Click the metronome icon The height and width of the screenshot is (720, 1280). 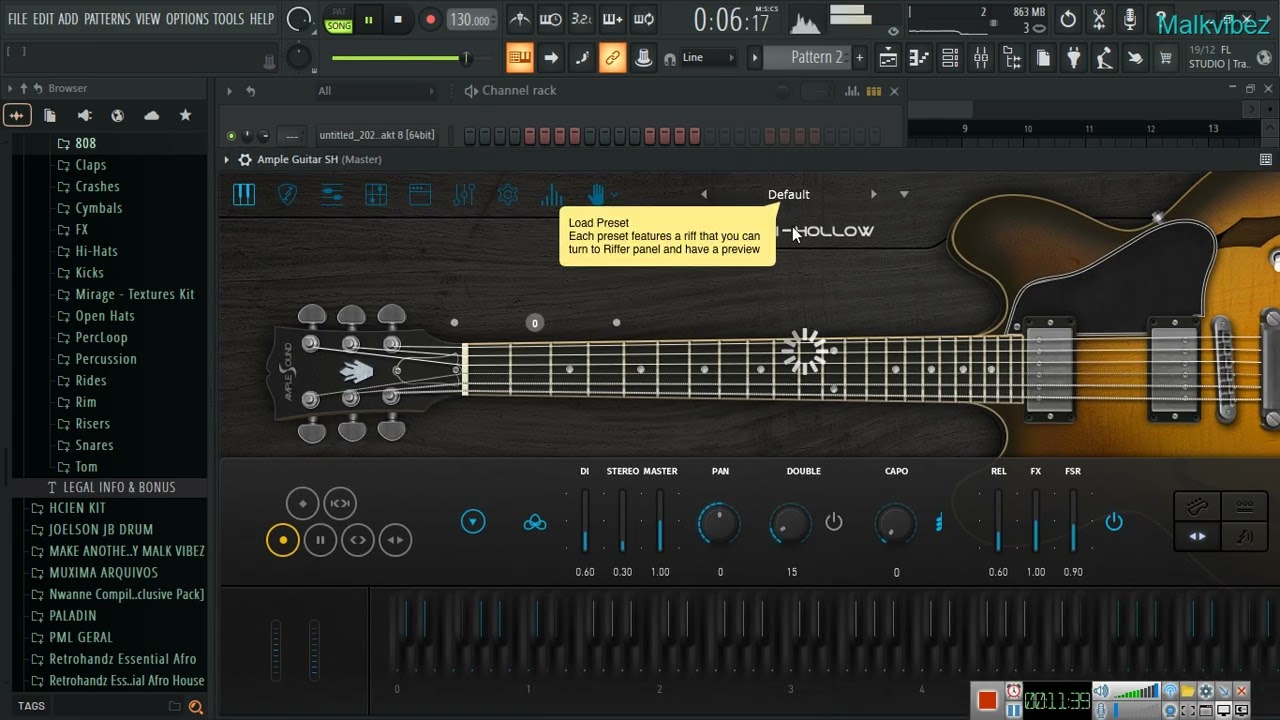520,19
